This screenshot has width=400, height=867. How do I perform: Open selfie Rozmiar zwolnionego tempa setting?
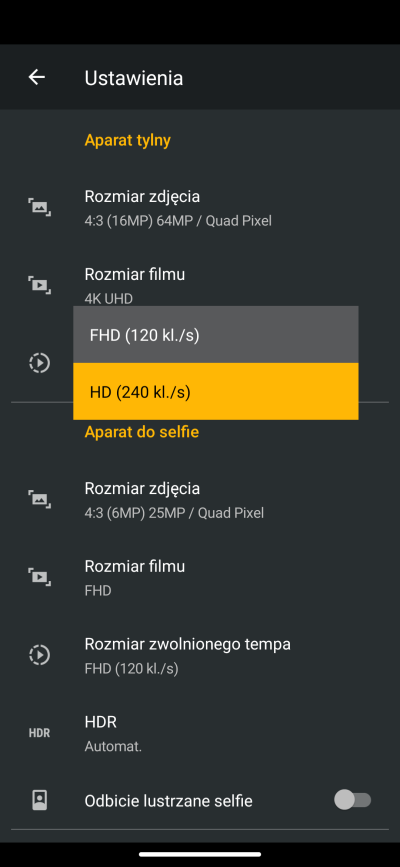point(200,655)
